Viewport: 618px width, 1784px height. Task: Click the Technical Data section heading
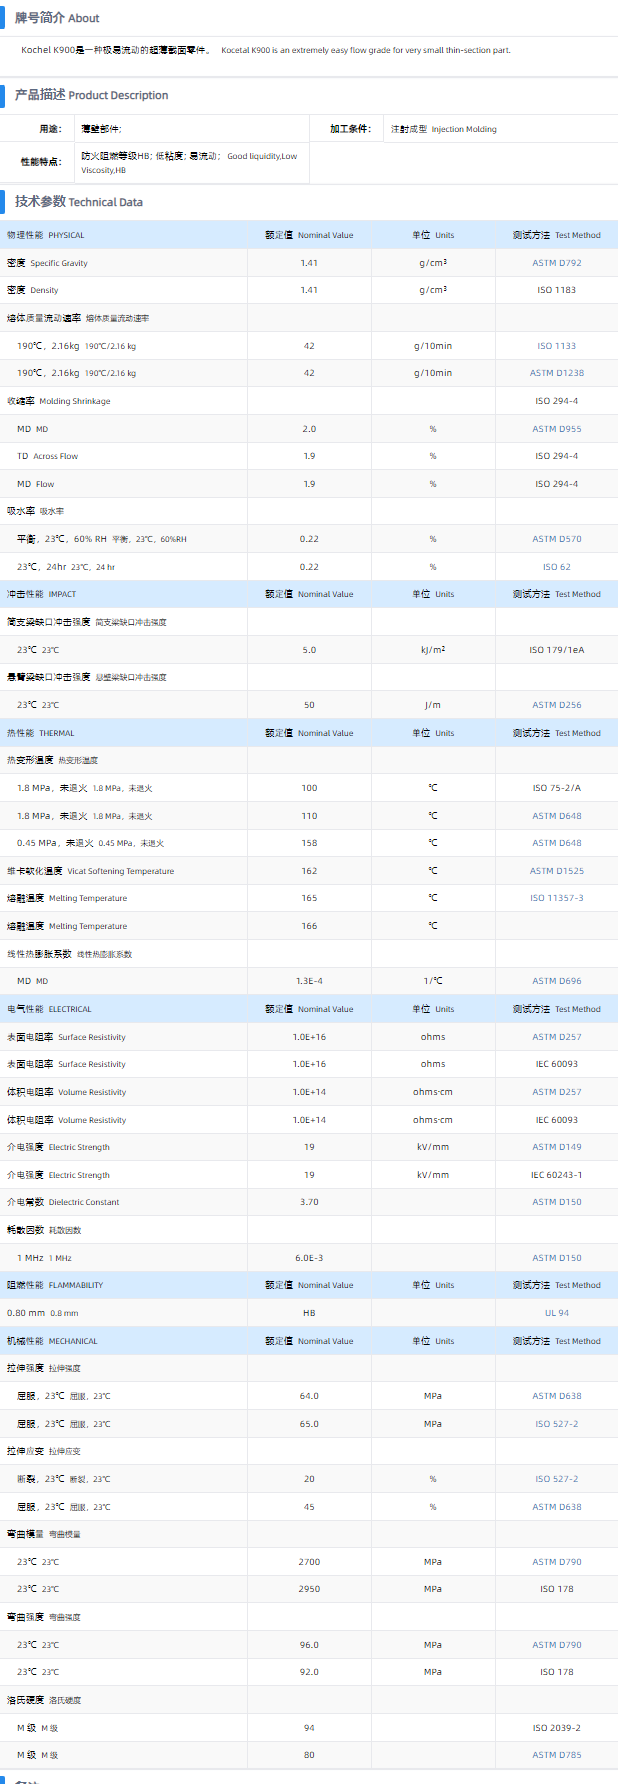point(78,202)
